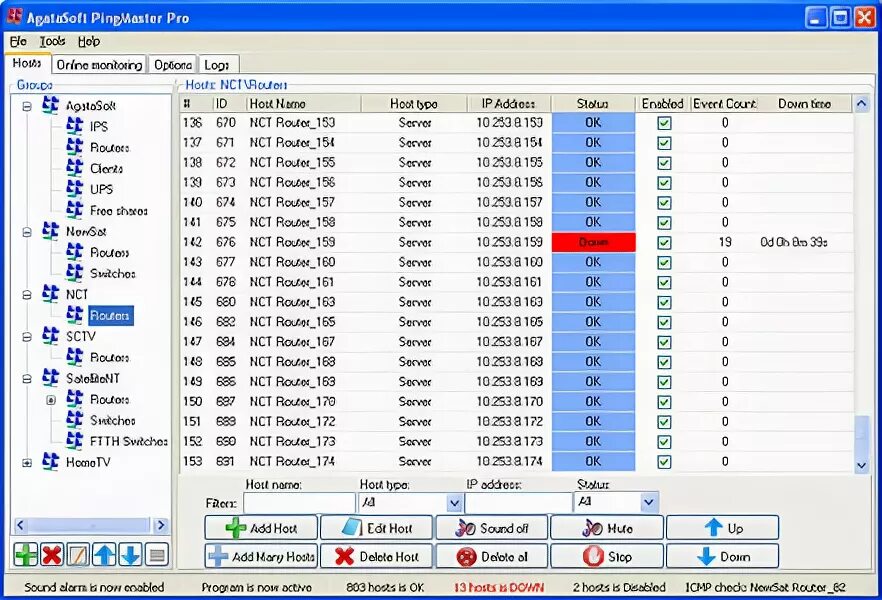Open the Tools menu
Screen dimensions: 882x600
pyautogui.click(x=52, y=41)
